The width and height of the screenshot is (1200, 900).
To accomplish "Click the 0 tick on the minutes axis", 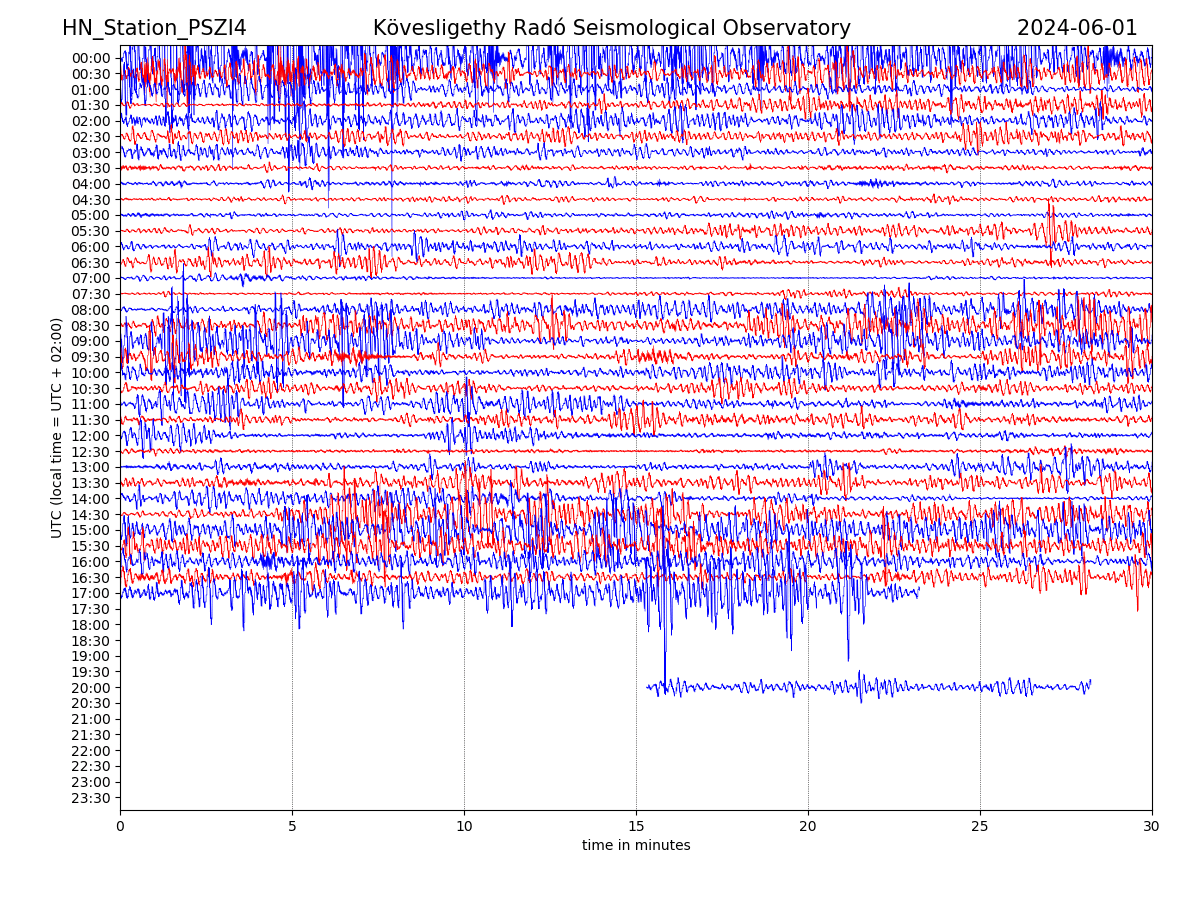I will (x=120, y=826).
